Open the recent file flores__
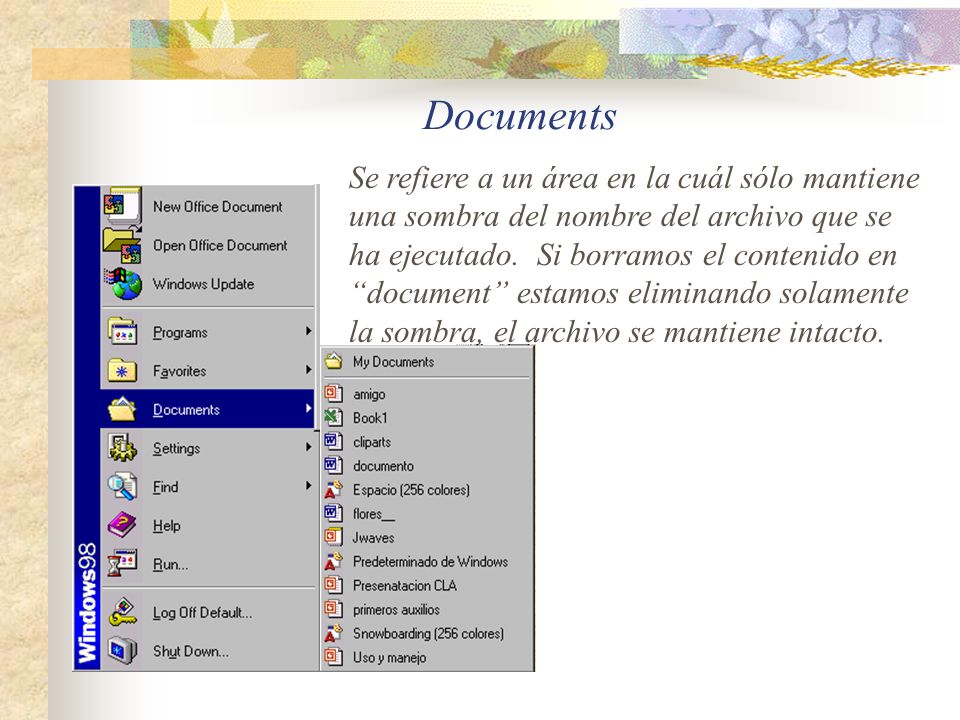 pyautogui.click(x=427, y=513)
